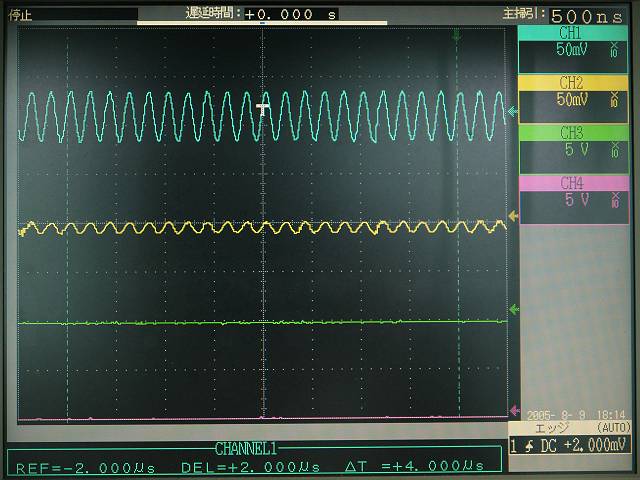Click the delay time +0.000 s field
This screenshot has height=480, width=640.
pyautogui.click(x=290, y=14)
